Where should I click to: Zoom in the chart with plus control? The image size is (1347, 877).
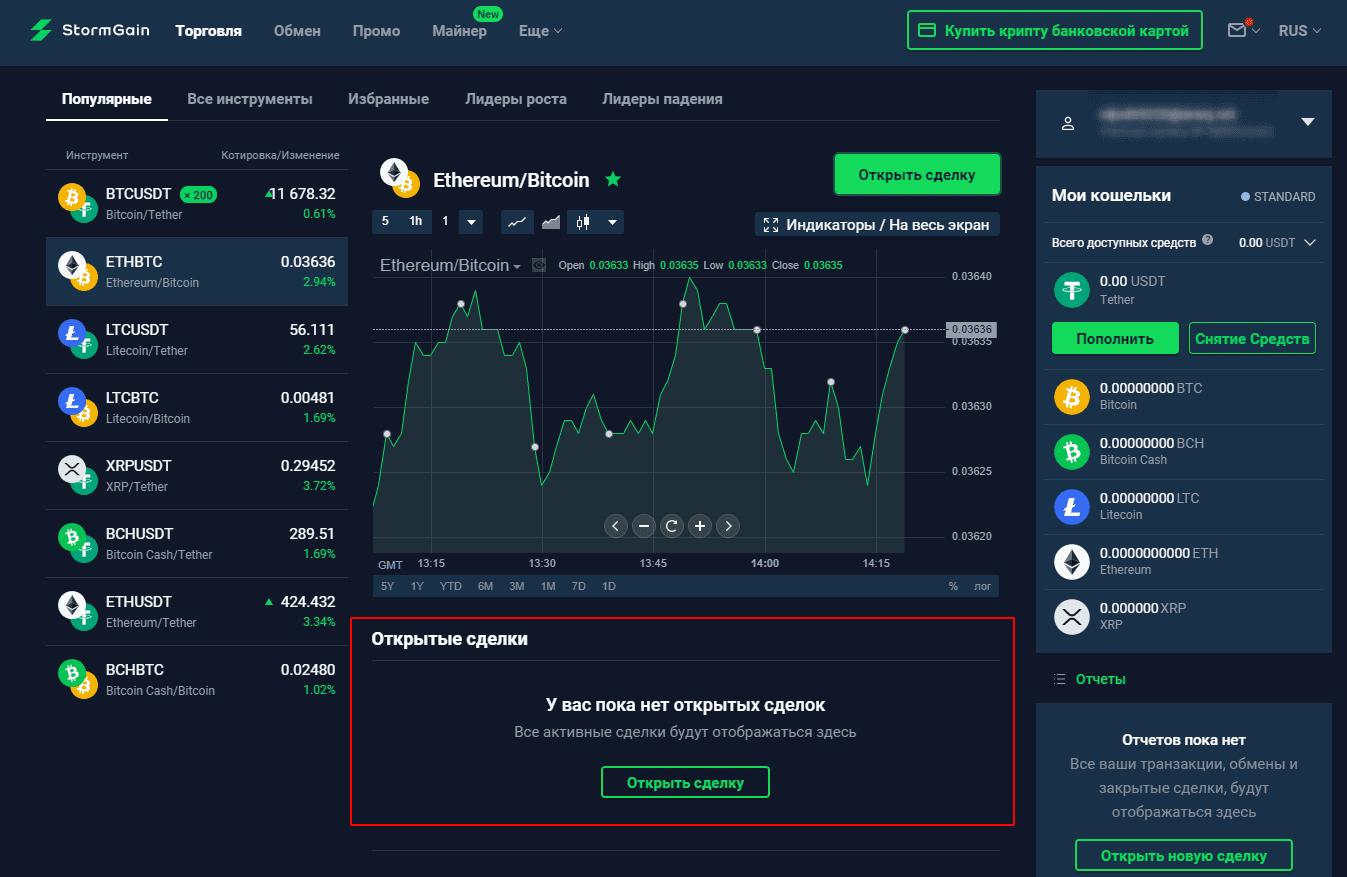[x=700, y=525]
